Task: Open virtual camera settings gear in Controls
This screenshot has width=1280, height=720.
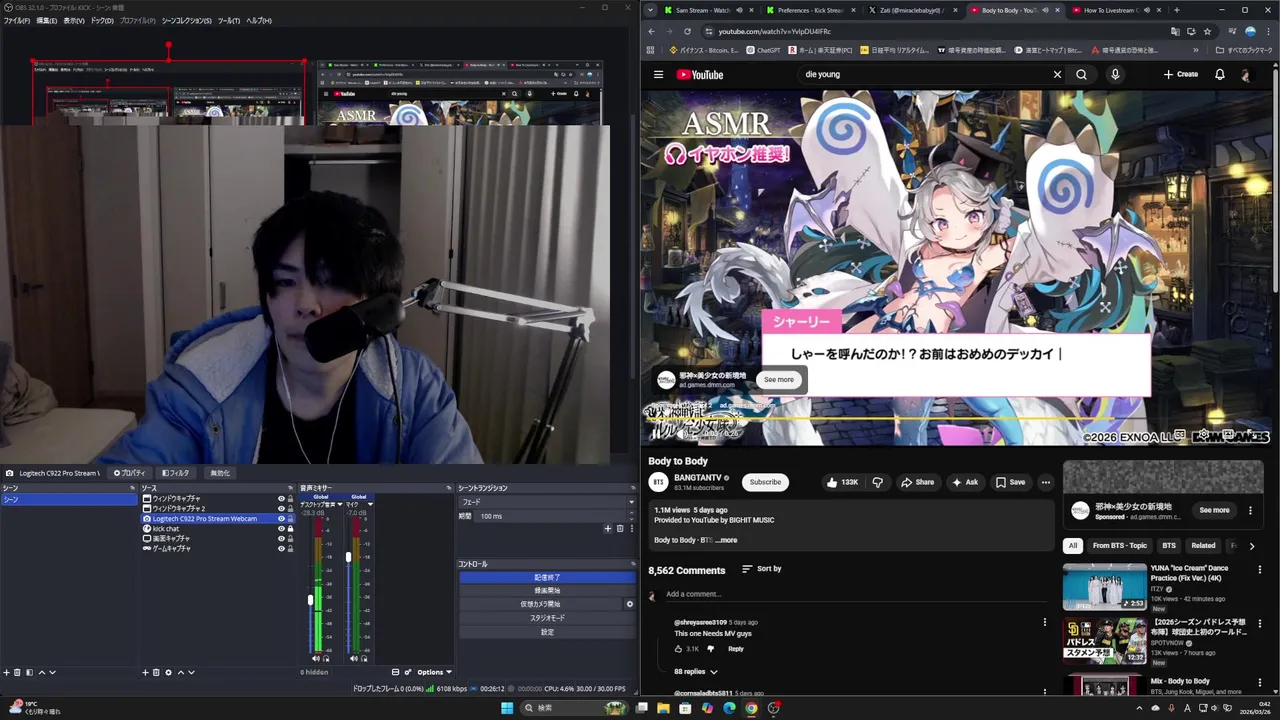Action: [629, 604]
